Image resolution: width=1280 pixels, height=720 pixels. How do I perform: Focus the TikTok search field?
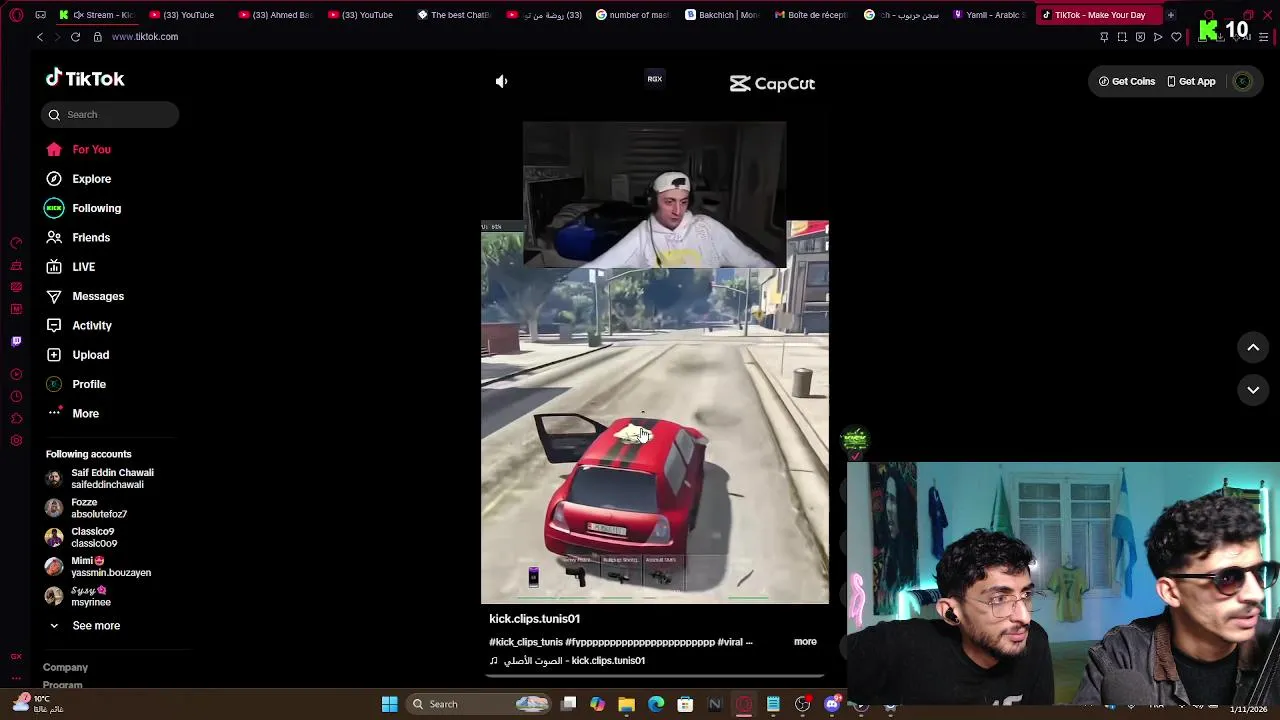110,114
